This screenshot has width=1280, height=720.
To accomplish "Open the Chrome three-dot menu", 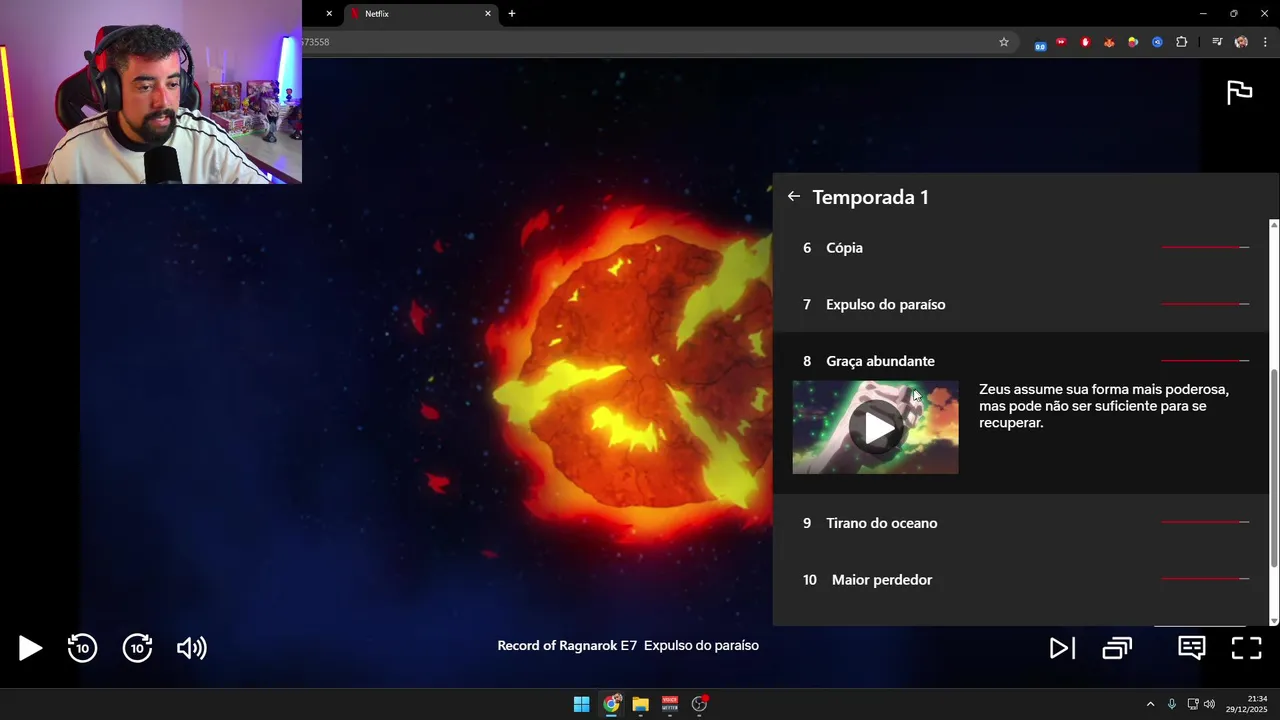I will (1265, 42).
